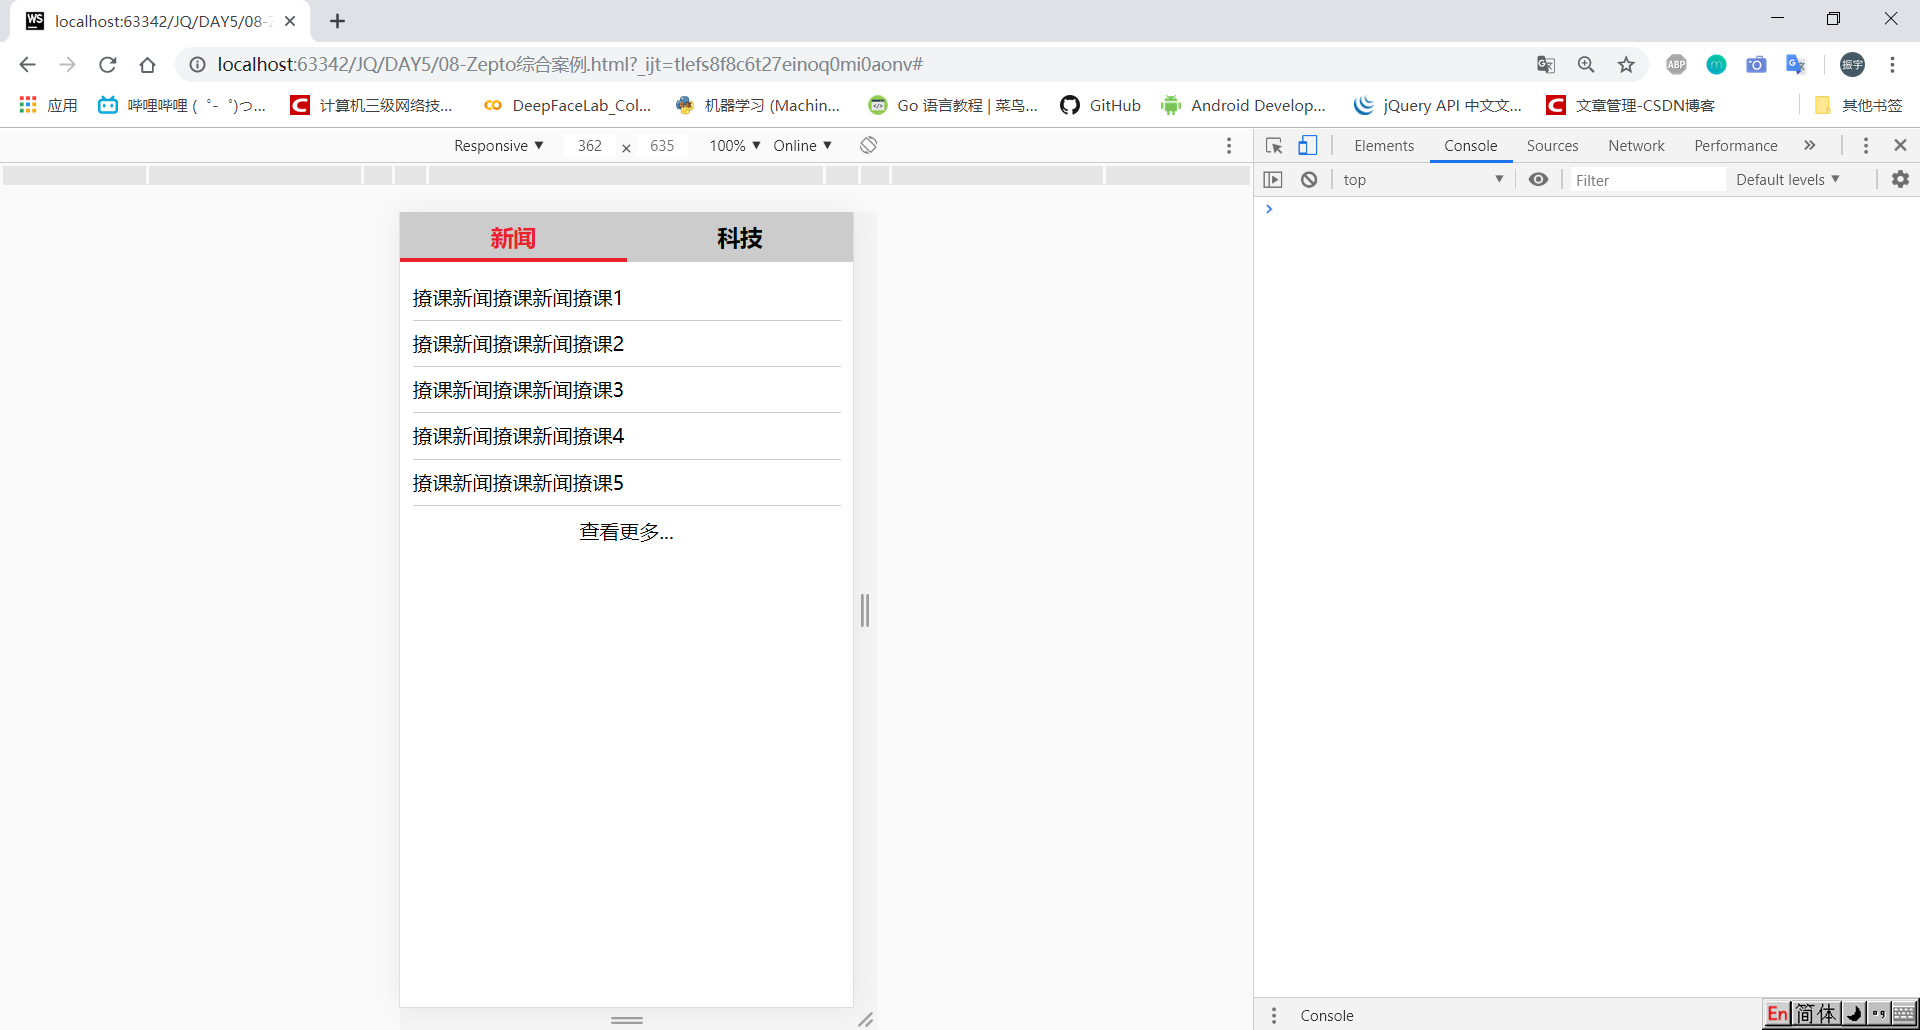Click the 查看更多 link

[x=626, y=531]
